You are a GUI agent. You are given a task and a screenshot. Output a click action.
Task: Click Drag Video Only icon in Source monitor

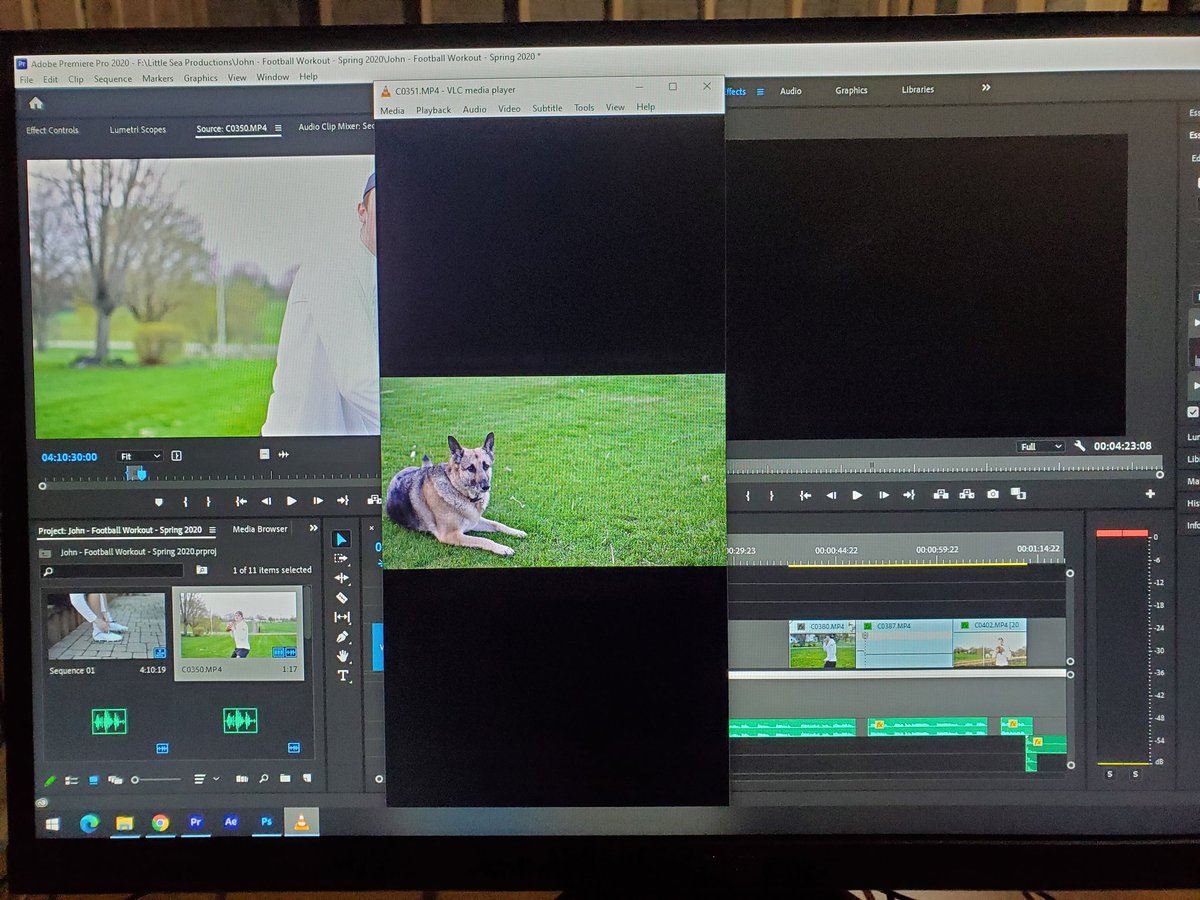(264, 454)
